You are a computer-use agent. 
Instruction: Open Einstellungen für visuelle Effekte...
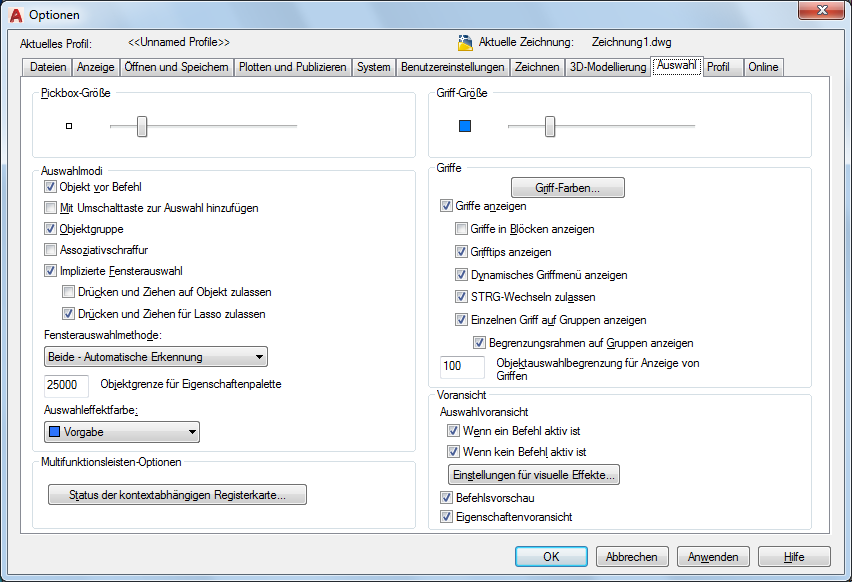pyautogui.click(x=534, y=474)
